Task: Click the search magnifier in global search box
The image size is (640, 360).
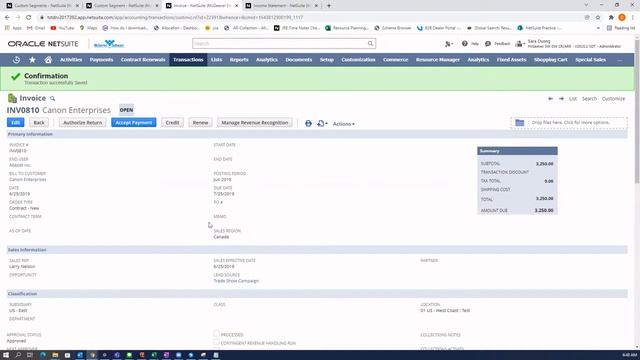Action: click(370, 43)
